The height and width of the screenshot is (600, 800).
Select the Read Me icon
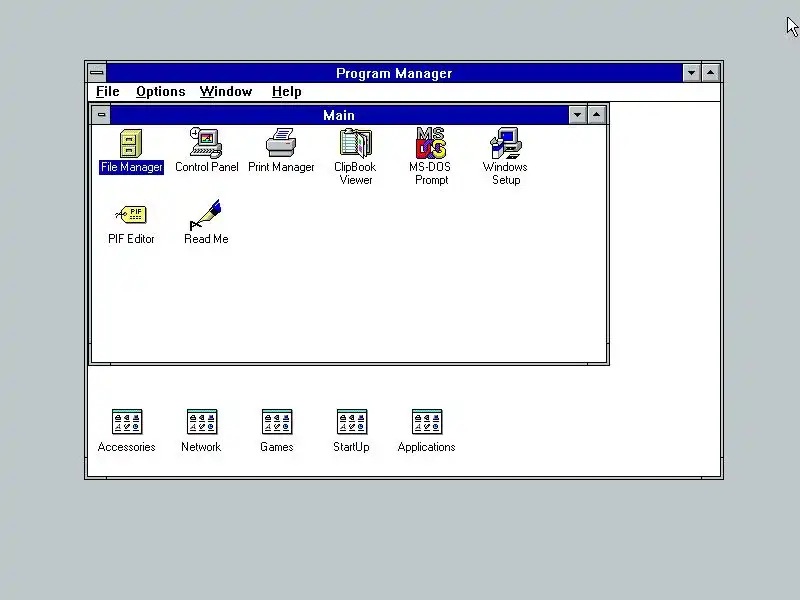pyautogui.click(x=206, y=214)
